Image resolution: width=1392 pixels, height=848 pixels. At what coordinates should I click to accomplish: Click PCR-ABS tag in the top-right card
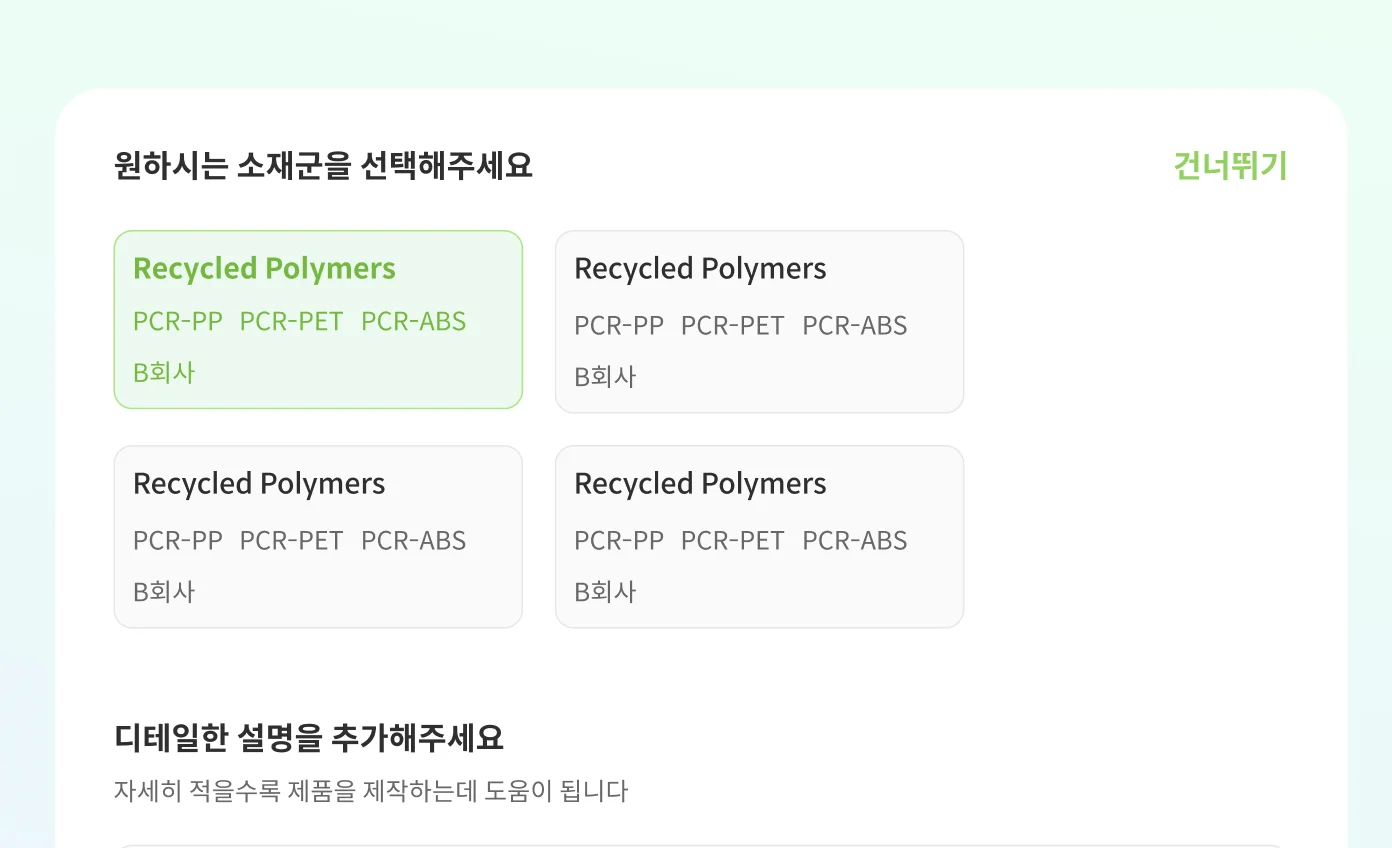[x=855, y=325]
